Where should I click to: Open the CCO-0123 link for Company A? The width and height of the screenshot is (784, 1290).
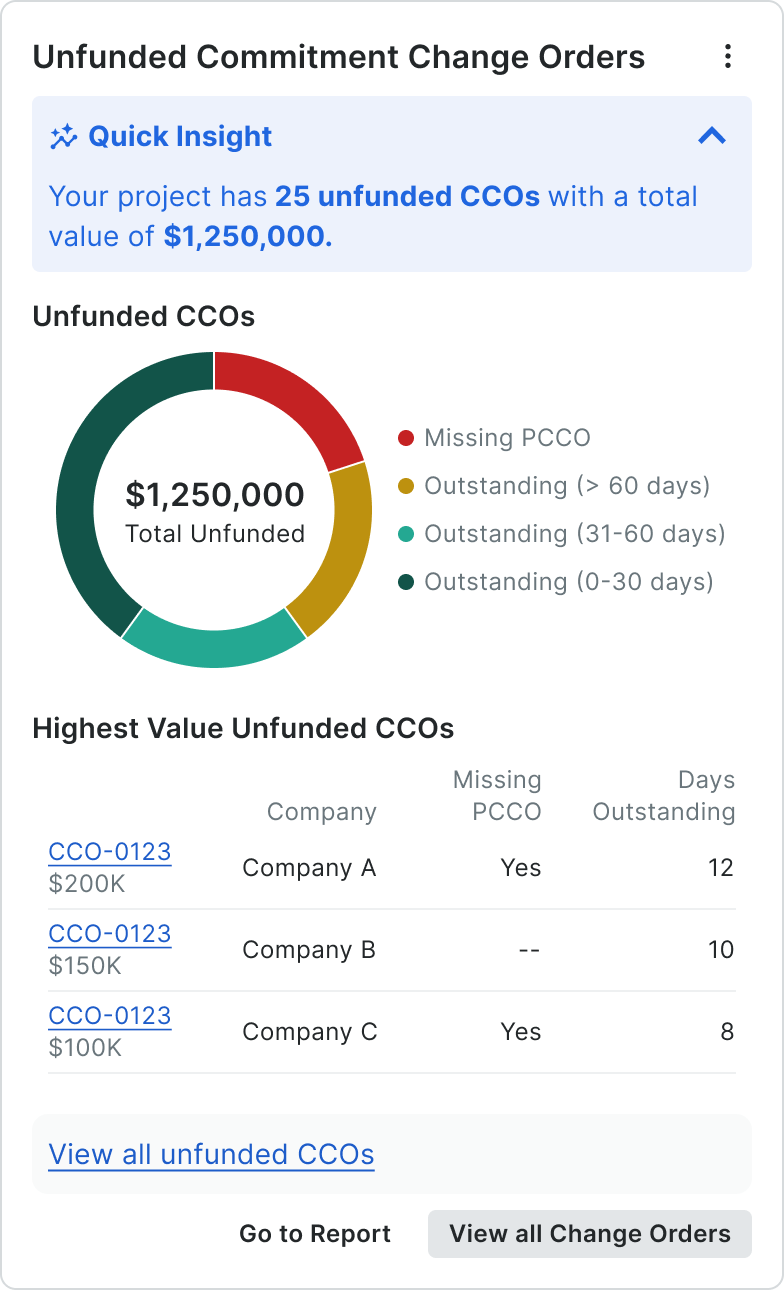coord(110,852)
